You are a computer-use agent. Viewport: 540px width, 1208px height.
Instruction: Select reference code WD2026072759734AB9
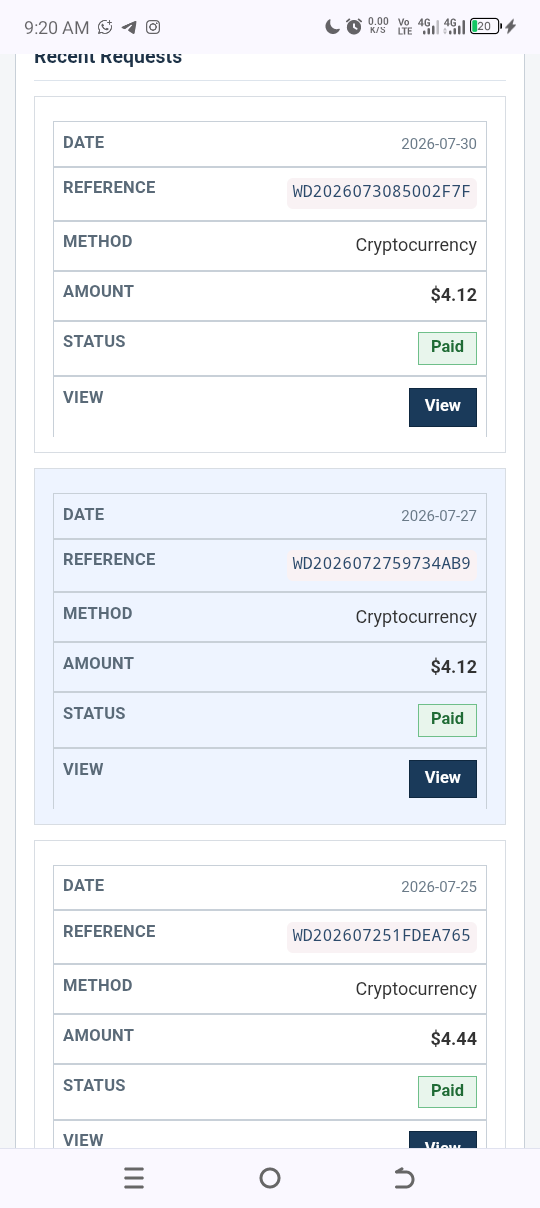(x=382, y=564)
